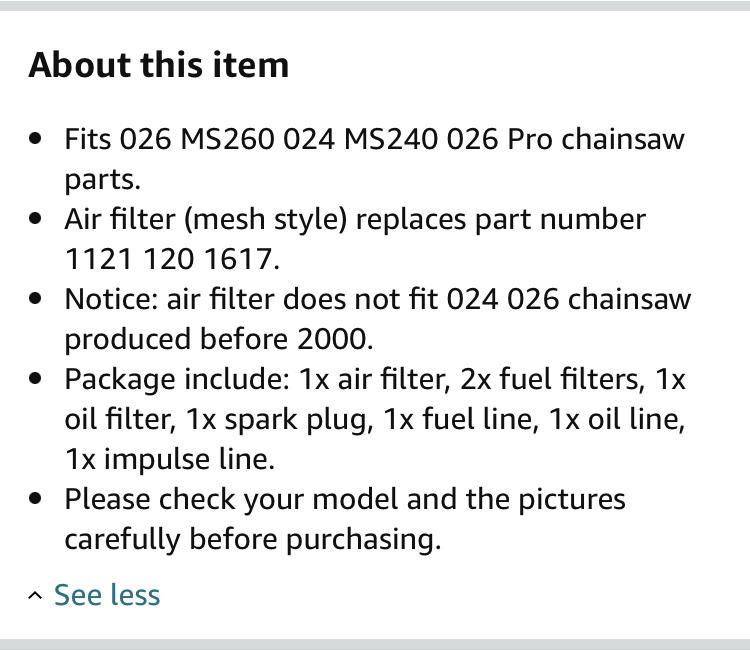Click the Notice: air filter does not fit line

point(378,299)
